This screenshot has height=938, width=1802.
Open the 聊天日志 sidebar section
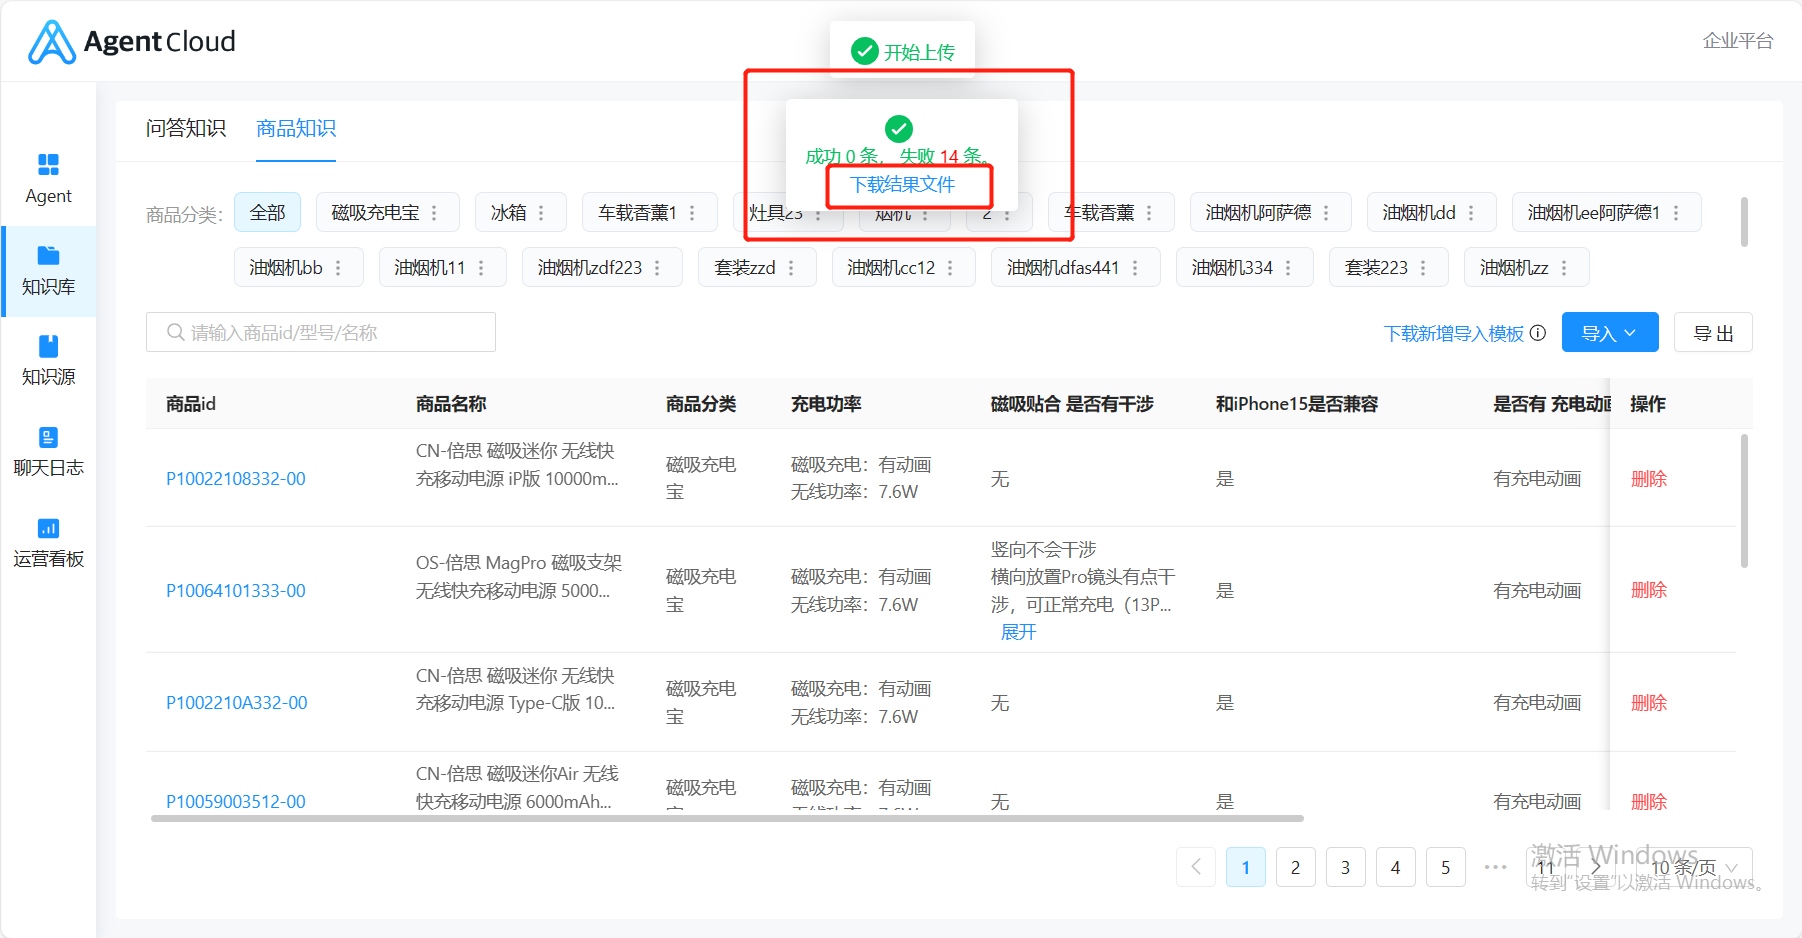pos(48,452)
